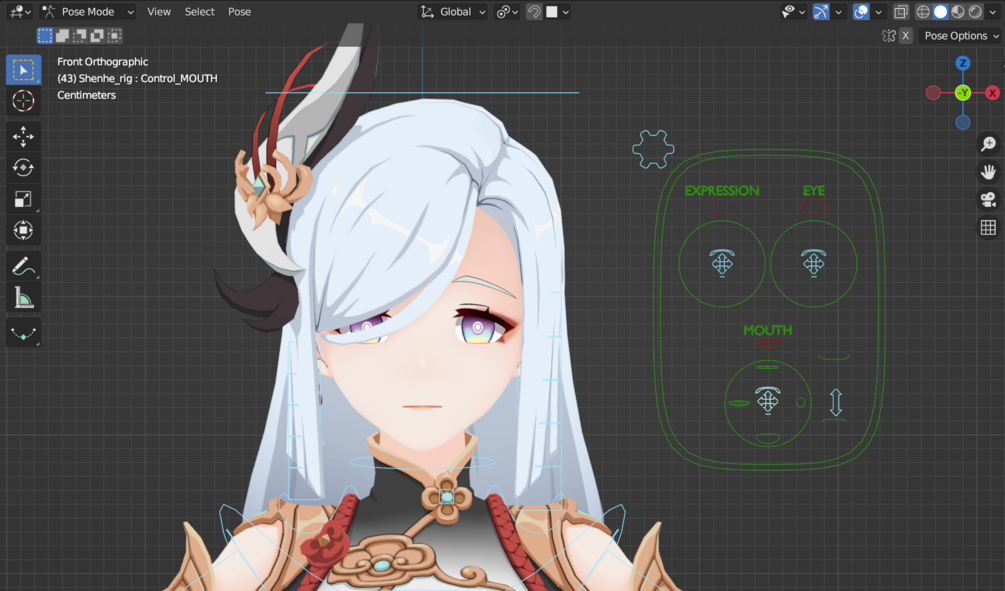Open the Global transform orientation dropdown
The image size is (1005, 591).
click(453, 12)
